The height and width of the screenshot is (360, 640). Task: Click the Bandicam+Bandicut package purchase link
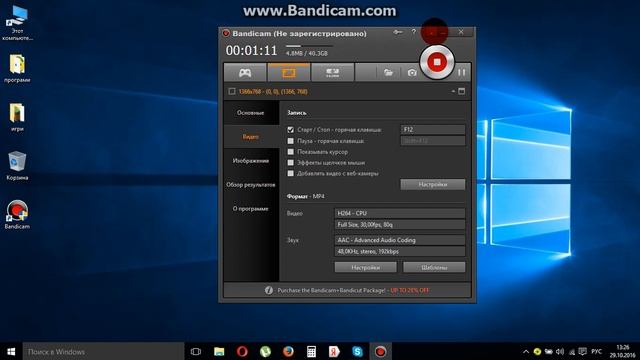tap(353, 290)
